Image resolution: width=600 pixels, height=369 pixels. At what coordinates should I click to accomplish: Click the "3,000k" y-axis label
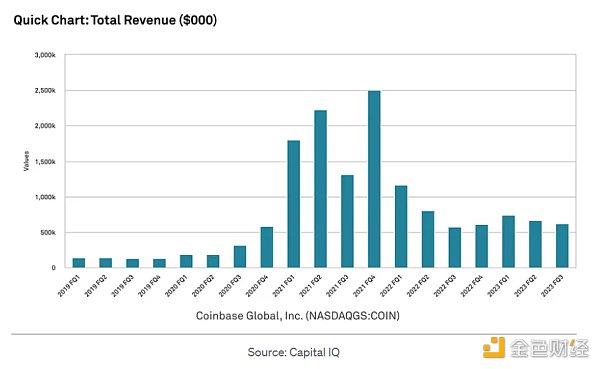tap(45, 55)
